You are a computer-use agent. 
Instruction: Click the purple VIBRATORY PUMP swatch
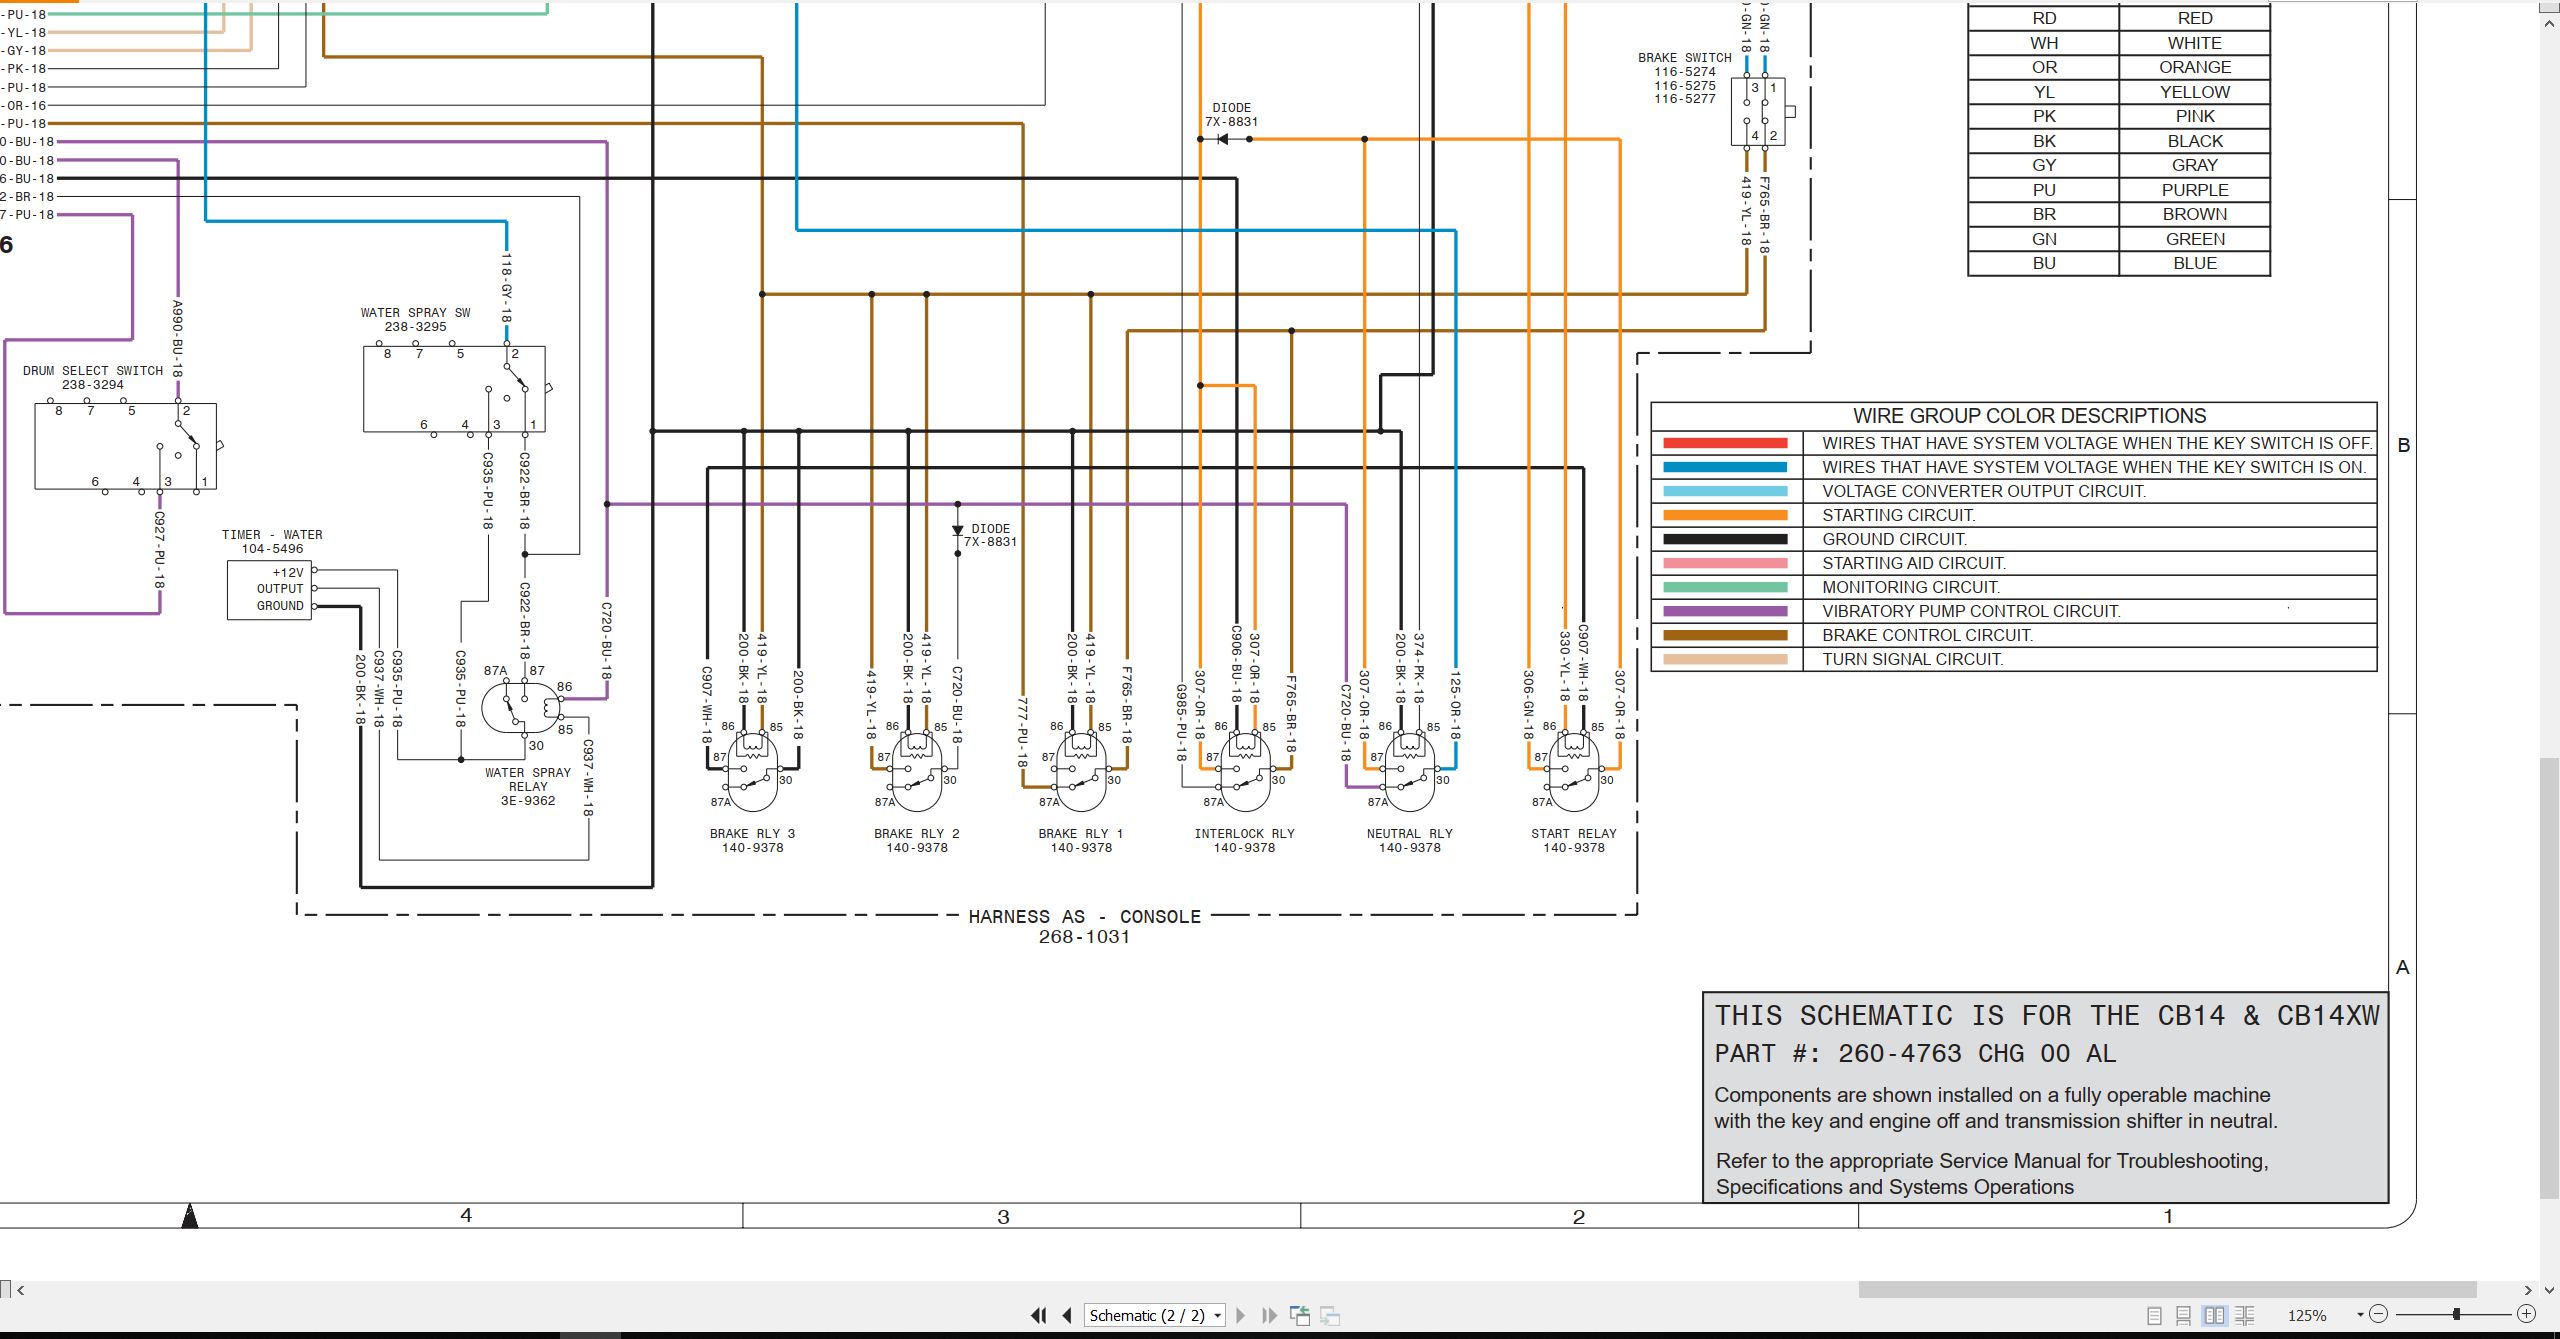(1725, 611)
